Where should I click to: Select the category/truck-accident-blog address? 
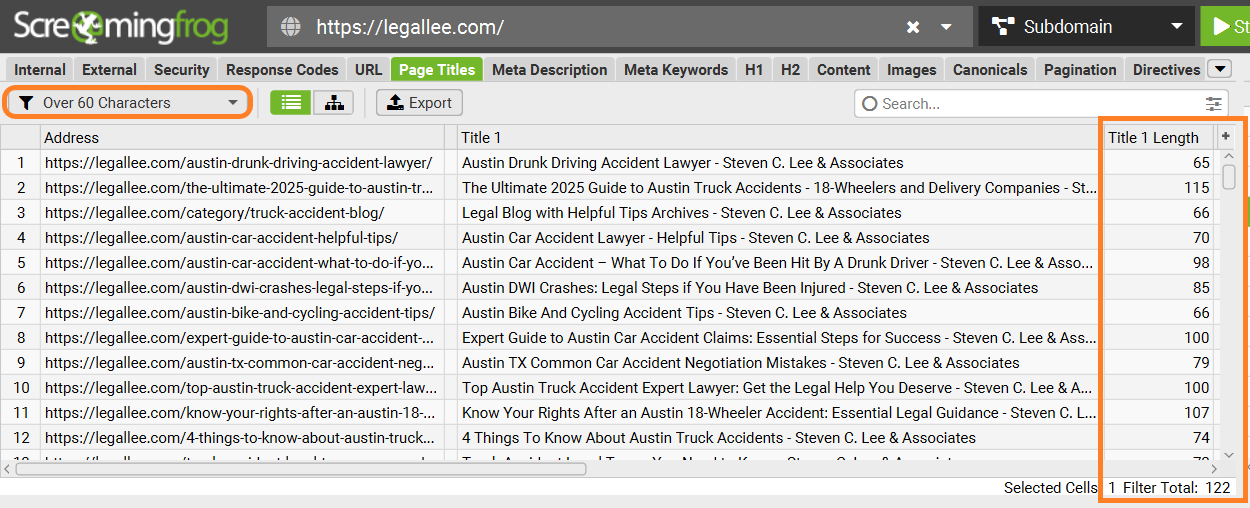pos(214,212)
